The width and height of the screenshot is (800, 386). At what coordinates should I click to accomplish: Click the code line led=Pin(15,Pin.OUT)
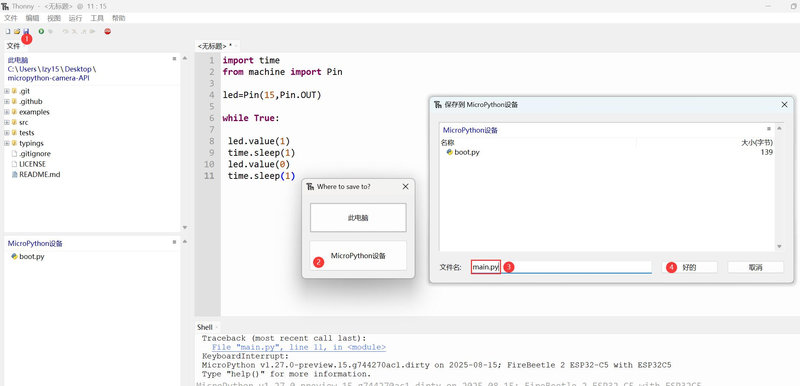coord(272,95)
